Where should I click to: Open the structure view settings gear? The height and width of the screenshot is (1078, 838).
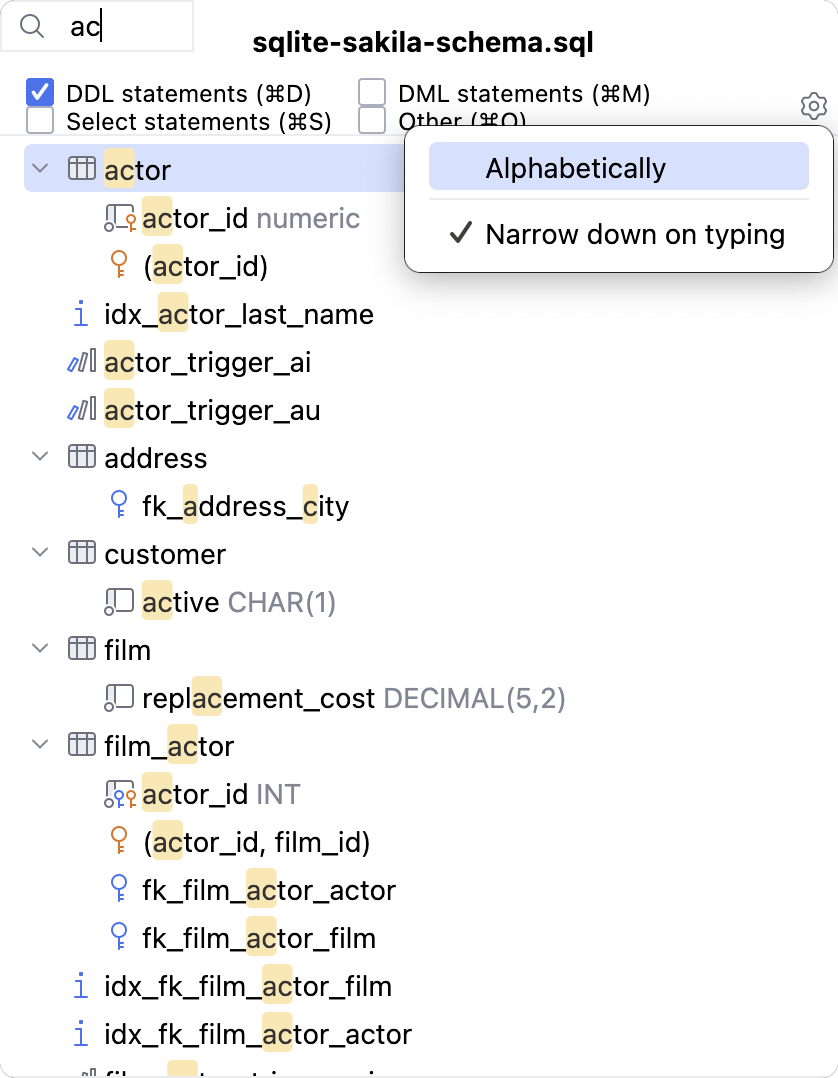click(x=813, y=106)
